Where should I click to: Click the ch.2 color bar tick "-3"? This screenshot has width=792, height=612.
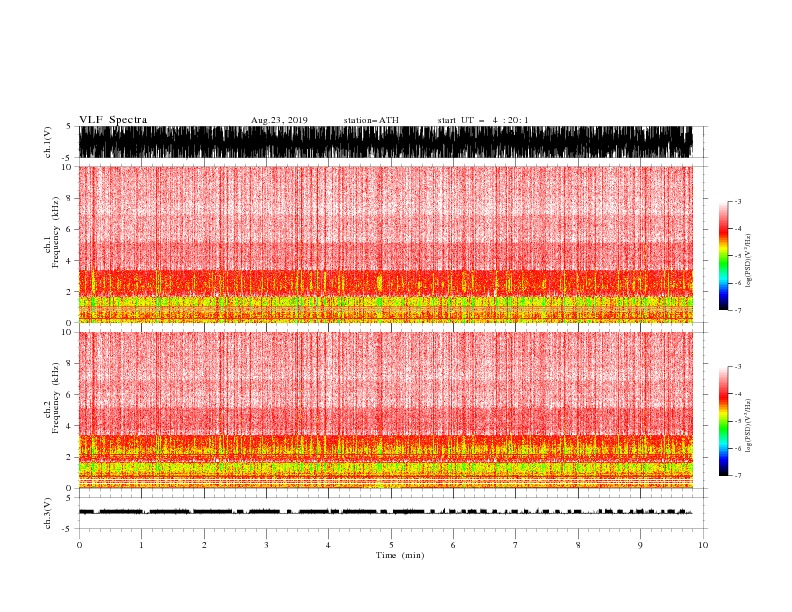738,367
